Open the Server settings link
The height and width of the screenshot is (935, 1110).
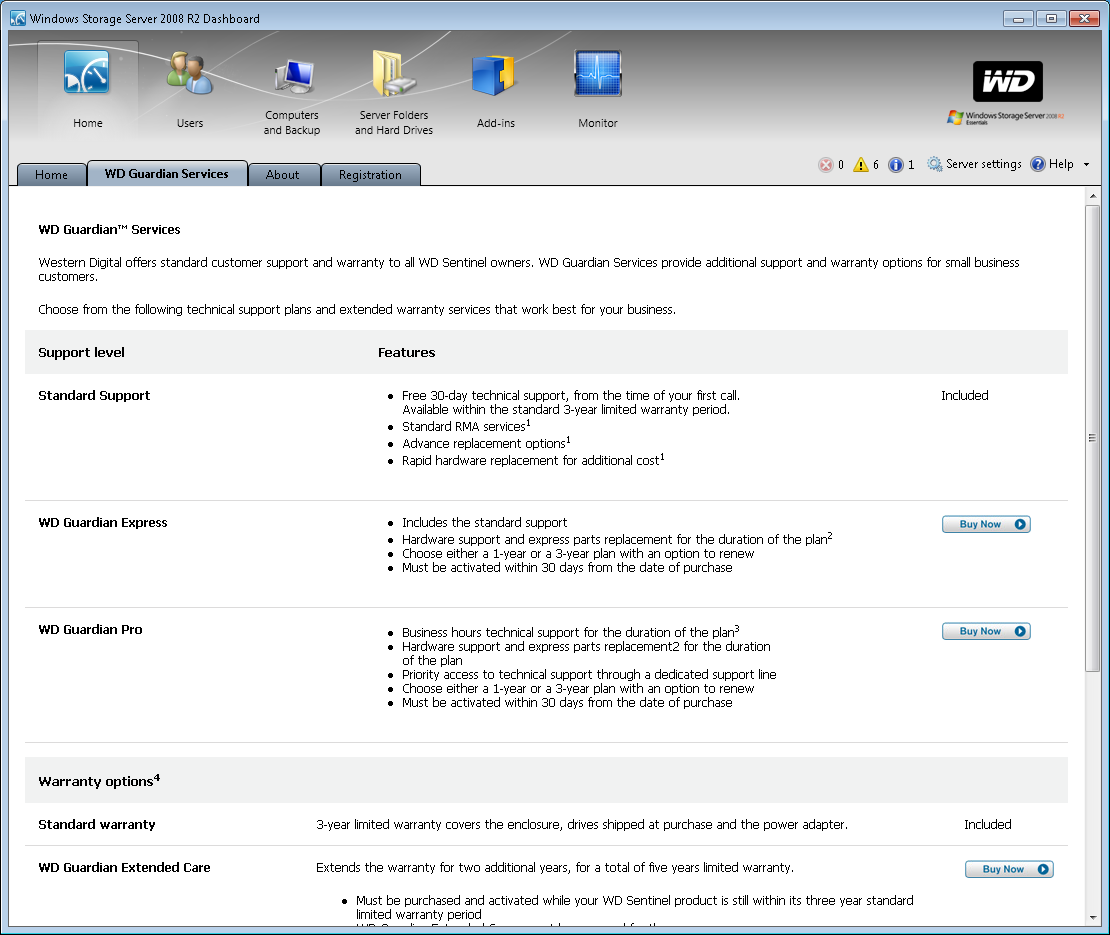pyautogui.click(x=983, y=164)
